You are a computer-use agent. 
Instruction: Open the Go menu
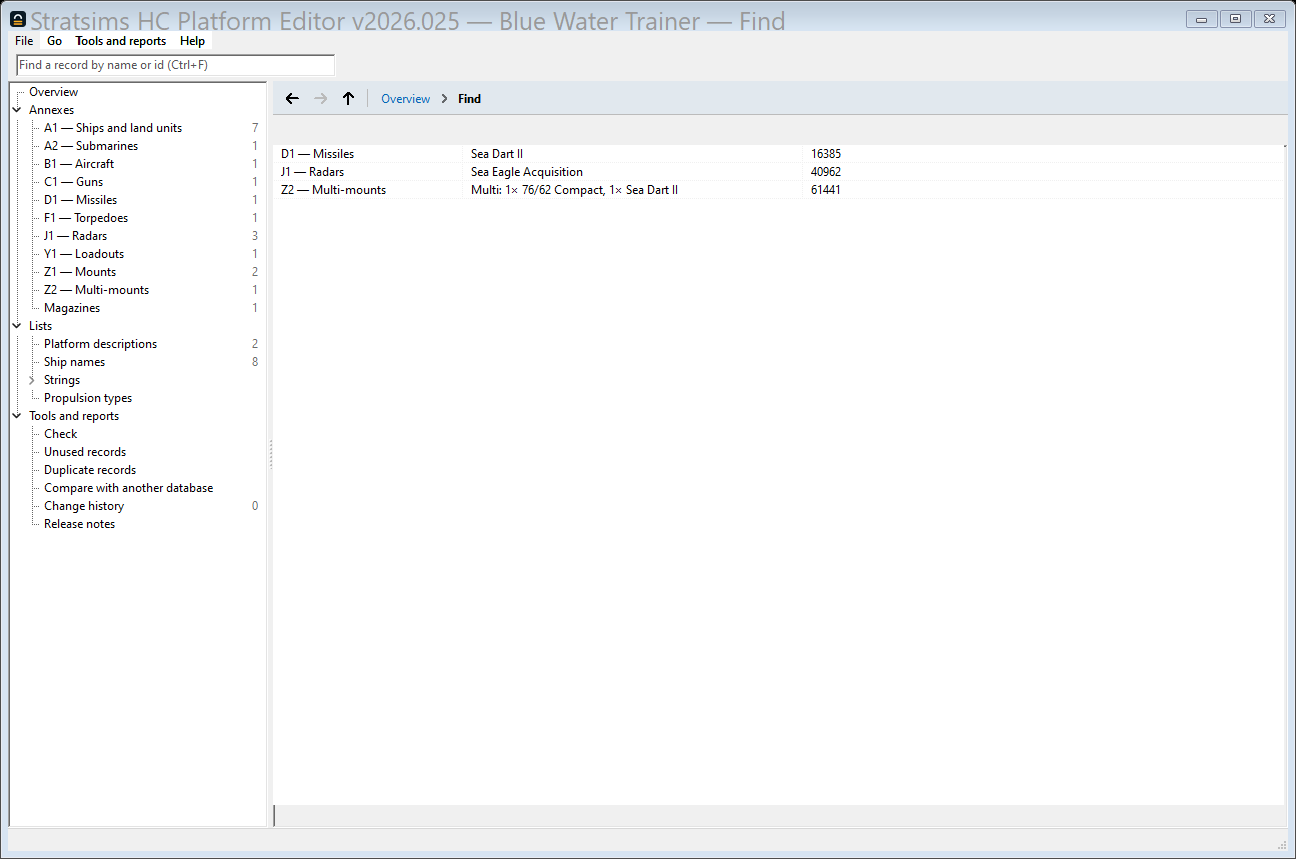click(x=54, y=41)
